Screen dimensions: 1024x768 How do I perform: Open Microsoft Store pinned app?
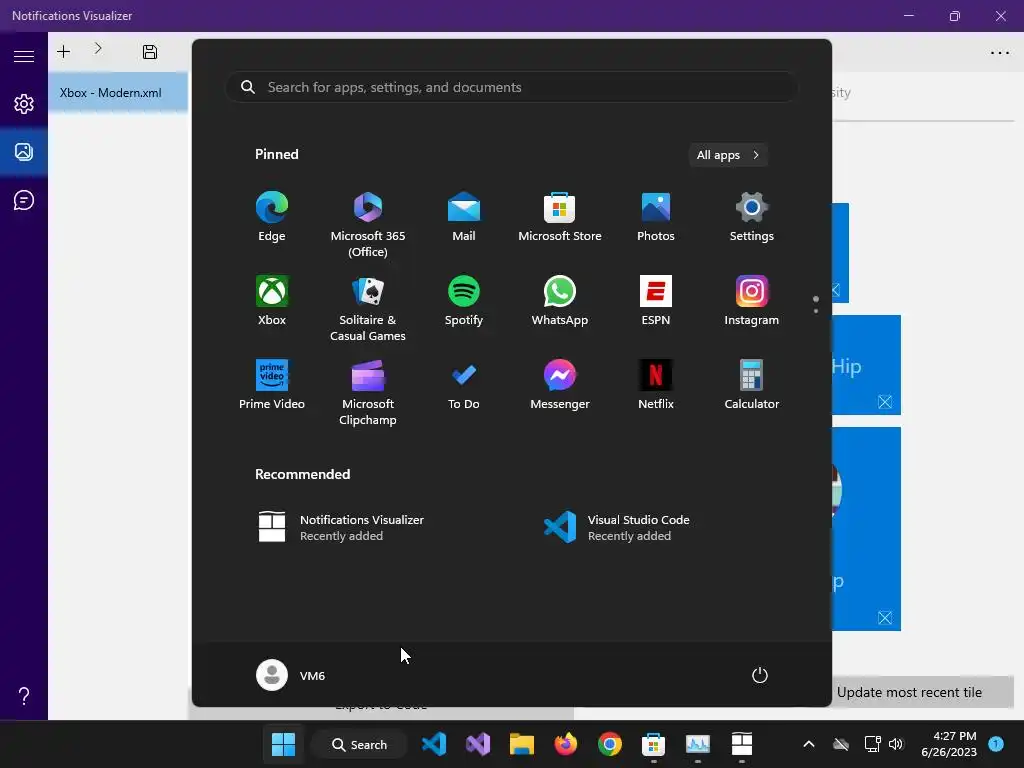(560, 217)
